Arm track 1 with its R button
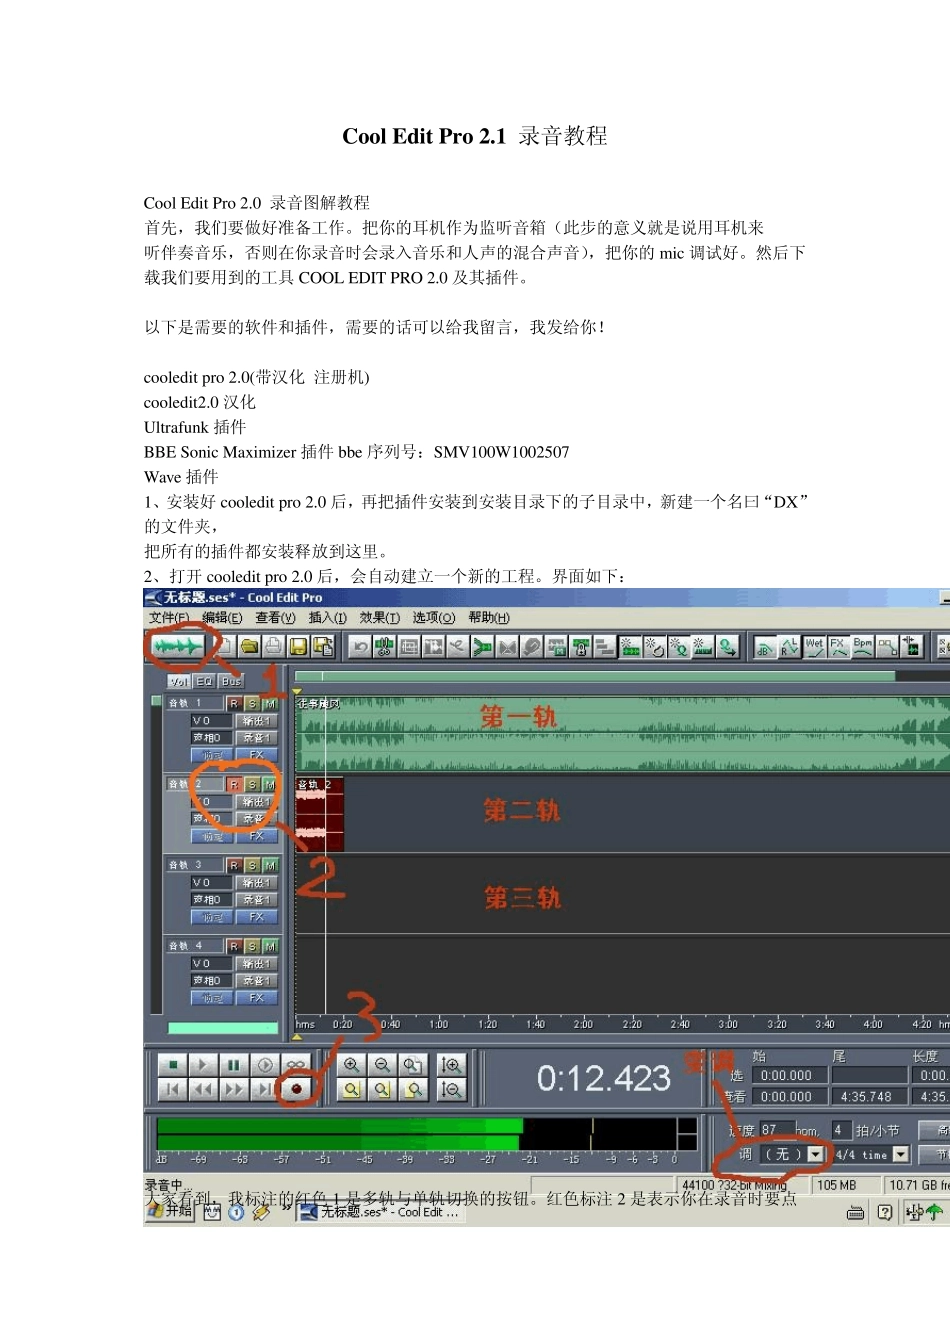950x1344 pixels. (234, 704)
